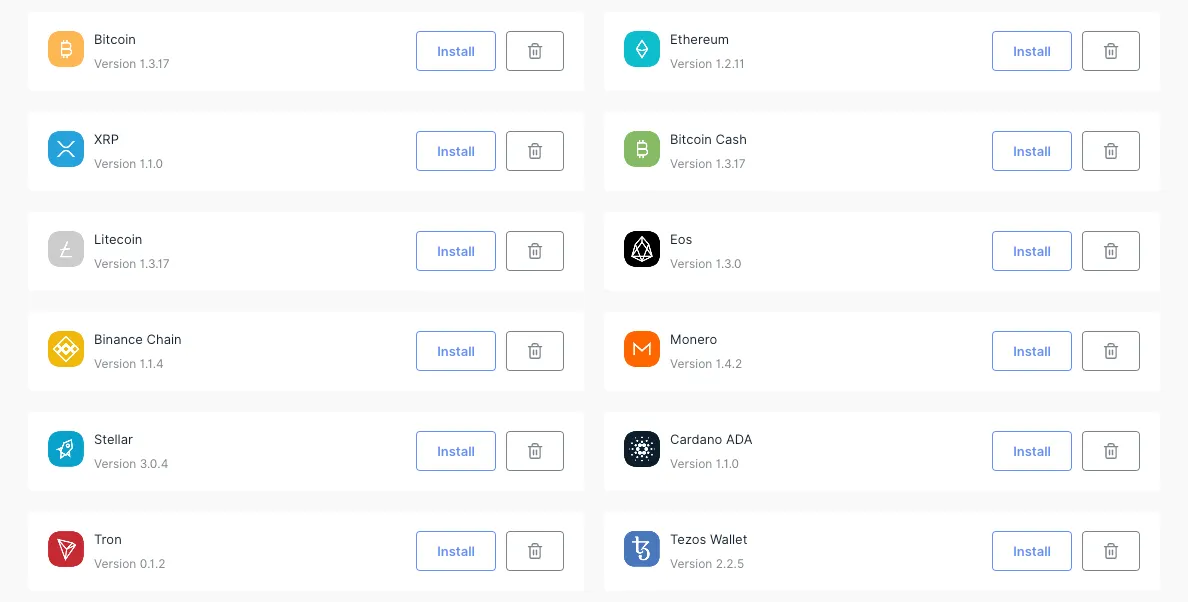Click the Litecoin grayed icon
Screen dimensions: 1188x602
click(x=65, y=249)
